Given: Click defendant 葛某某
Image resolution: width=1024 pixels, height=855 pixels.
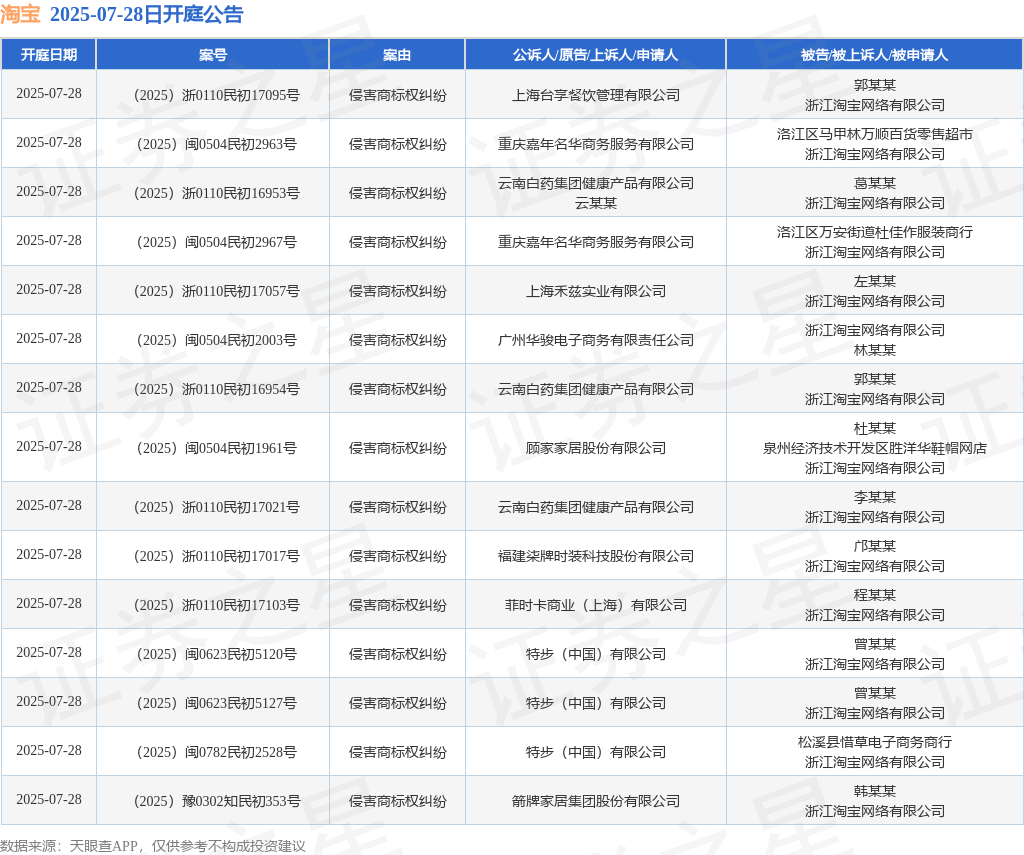Looking at the screenshot, I should (x=874, y=183).
